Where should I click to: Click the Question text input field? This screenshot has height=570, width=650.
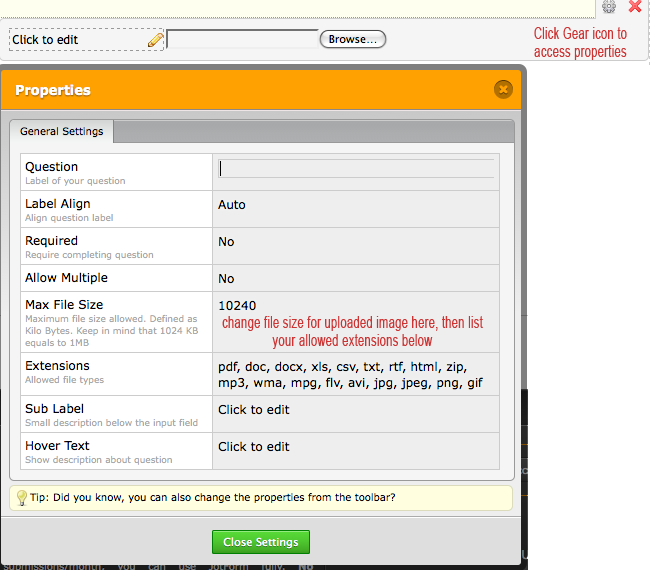pyautogui.click(x=355, y=169)
